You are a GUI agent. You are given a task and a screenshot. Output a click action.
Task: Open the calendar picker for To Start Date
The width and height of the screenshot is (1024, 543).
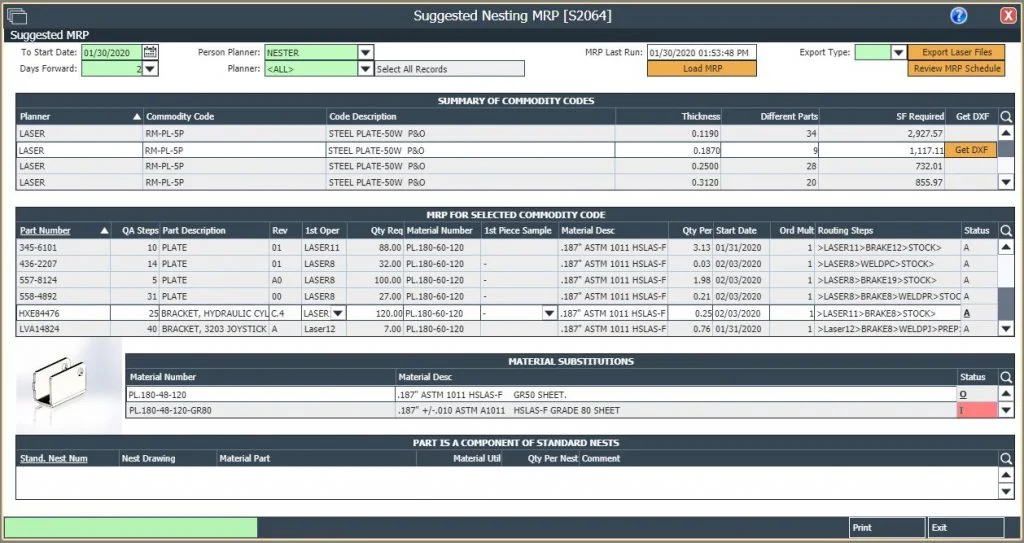(x=150, y=52)
